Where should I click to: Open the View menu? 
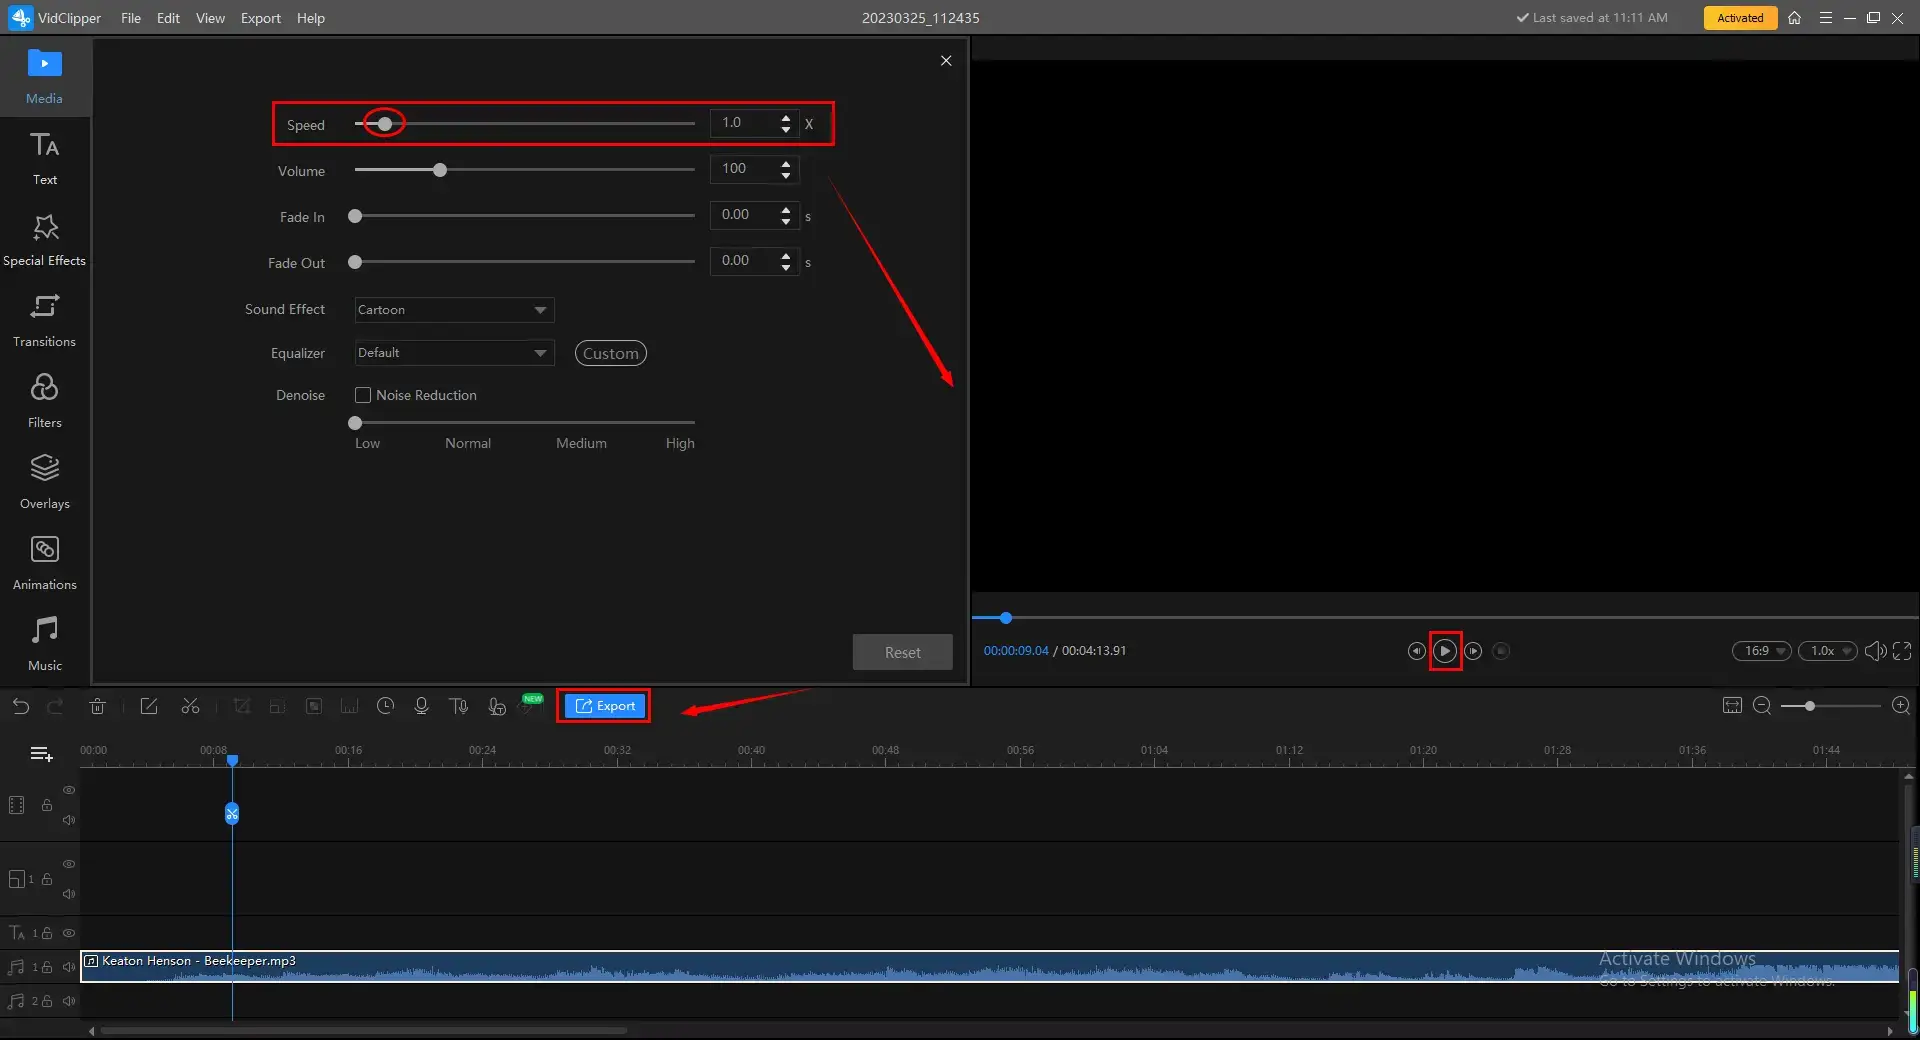click(x=210, y=18)
